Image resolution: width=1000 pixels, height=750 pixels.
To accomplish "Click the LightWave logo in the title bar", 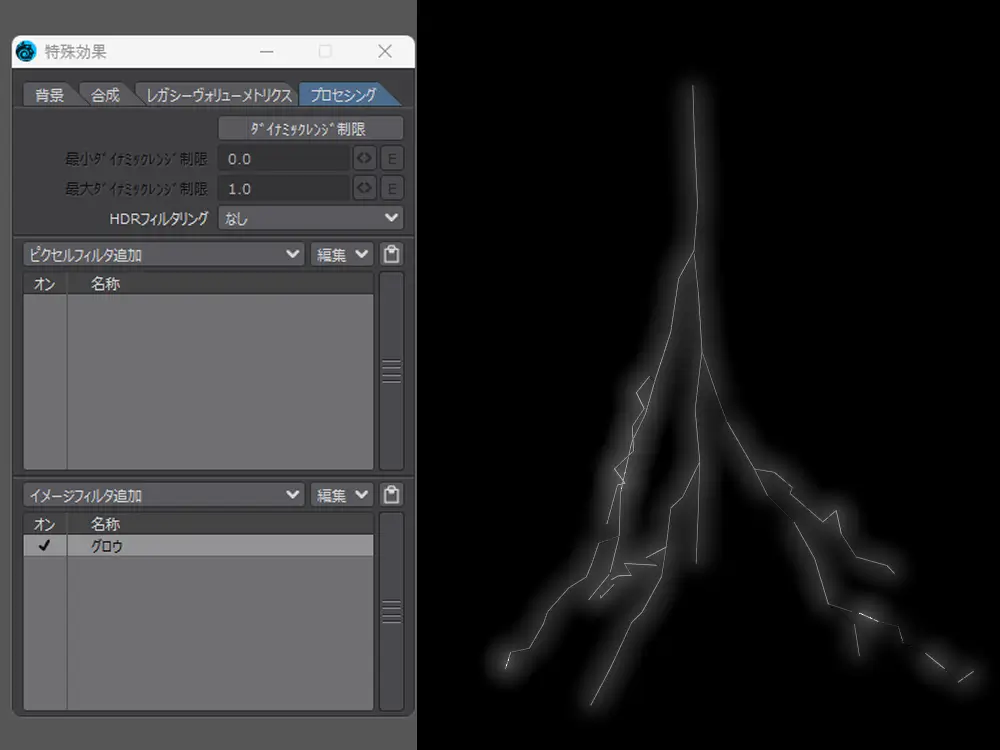I will [x=27, y=51].
